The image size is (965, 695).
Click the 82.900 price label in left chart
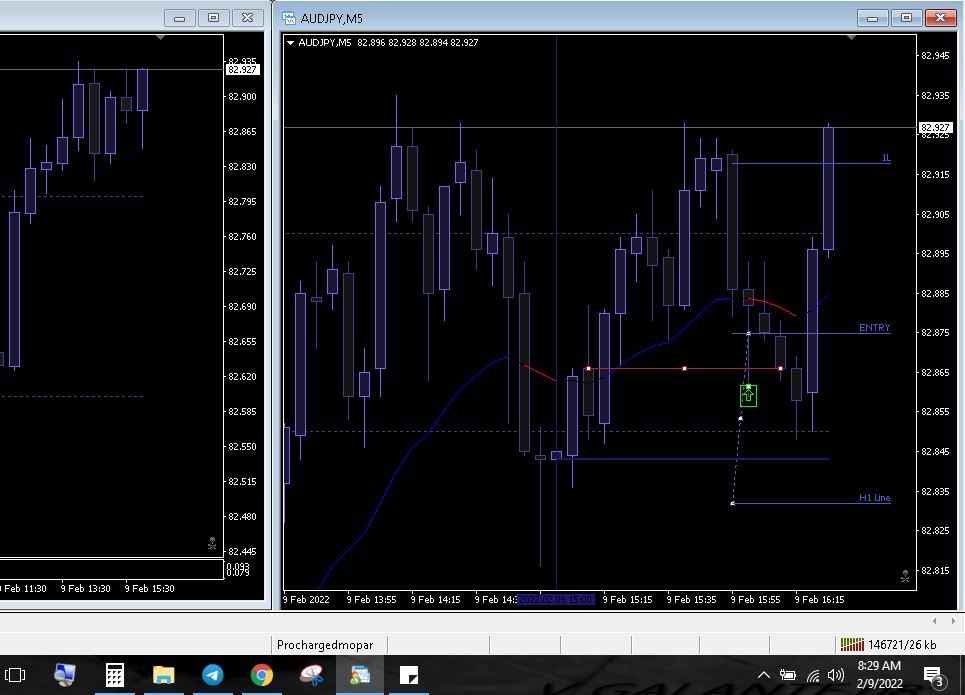click(x=242, y=97)
